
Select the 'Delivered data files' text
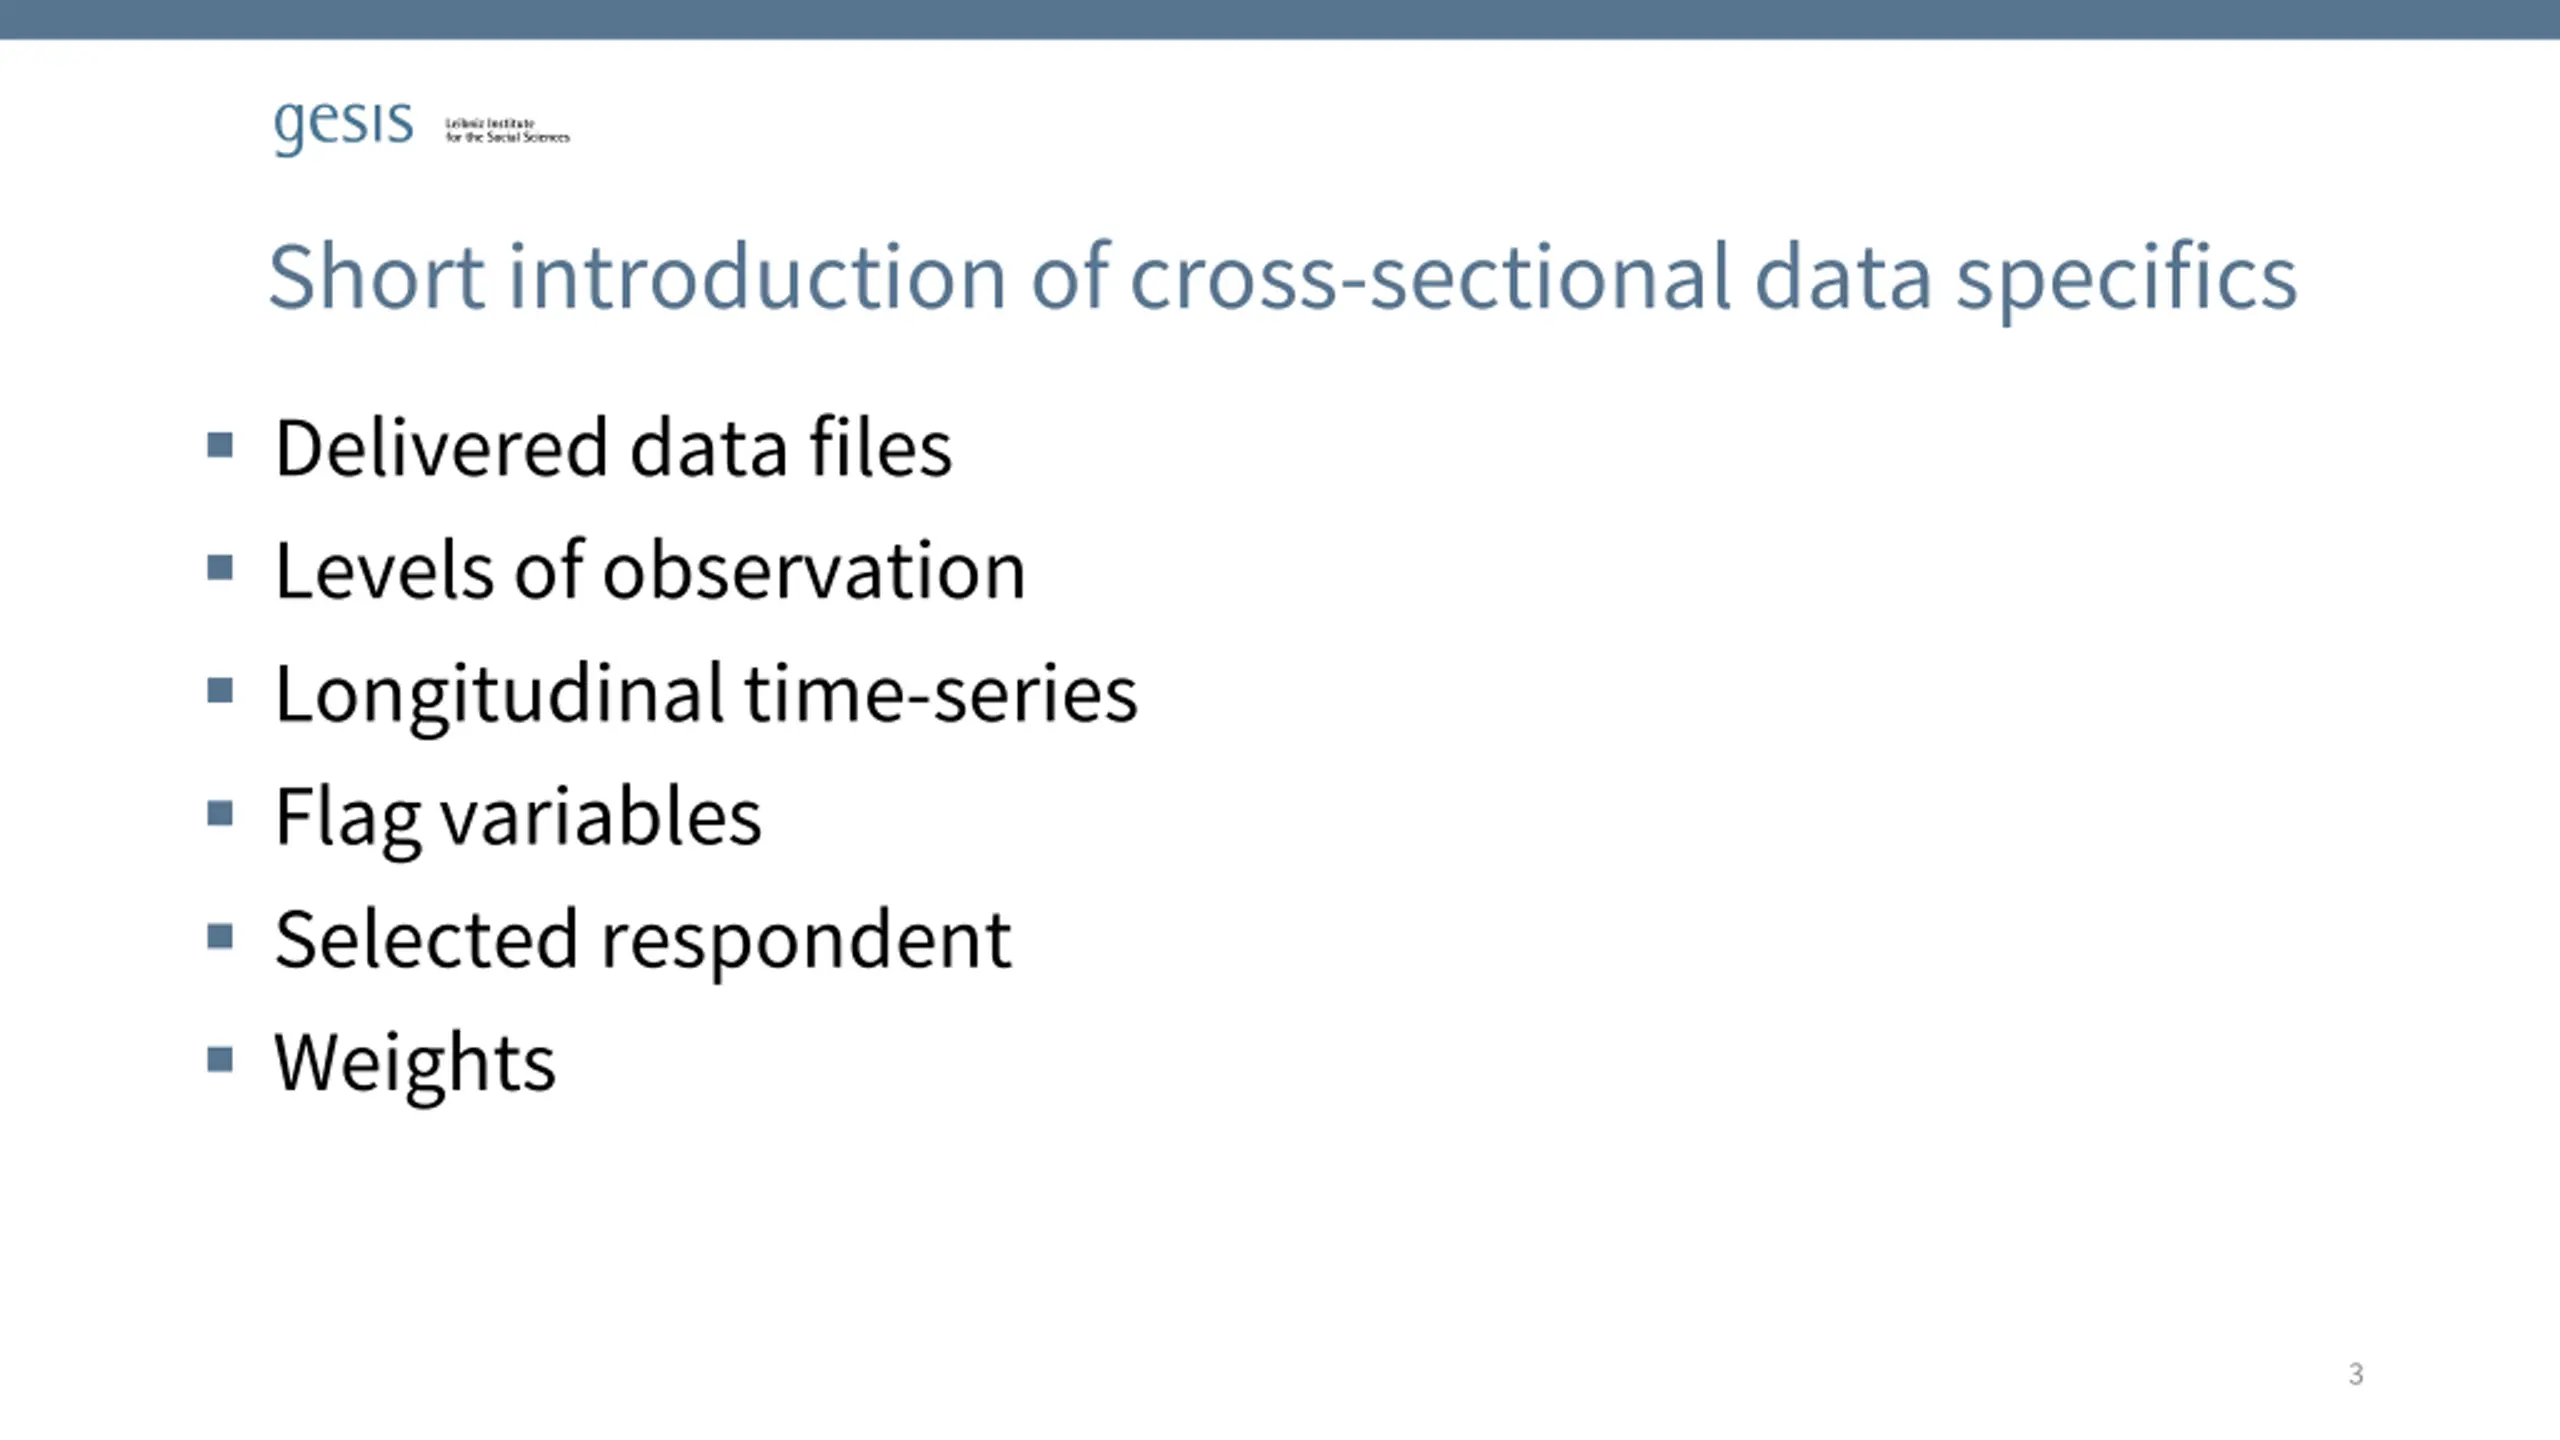[x=614, y=447]
